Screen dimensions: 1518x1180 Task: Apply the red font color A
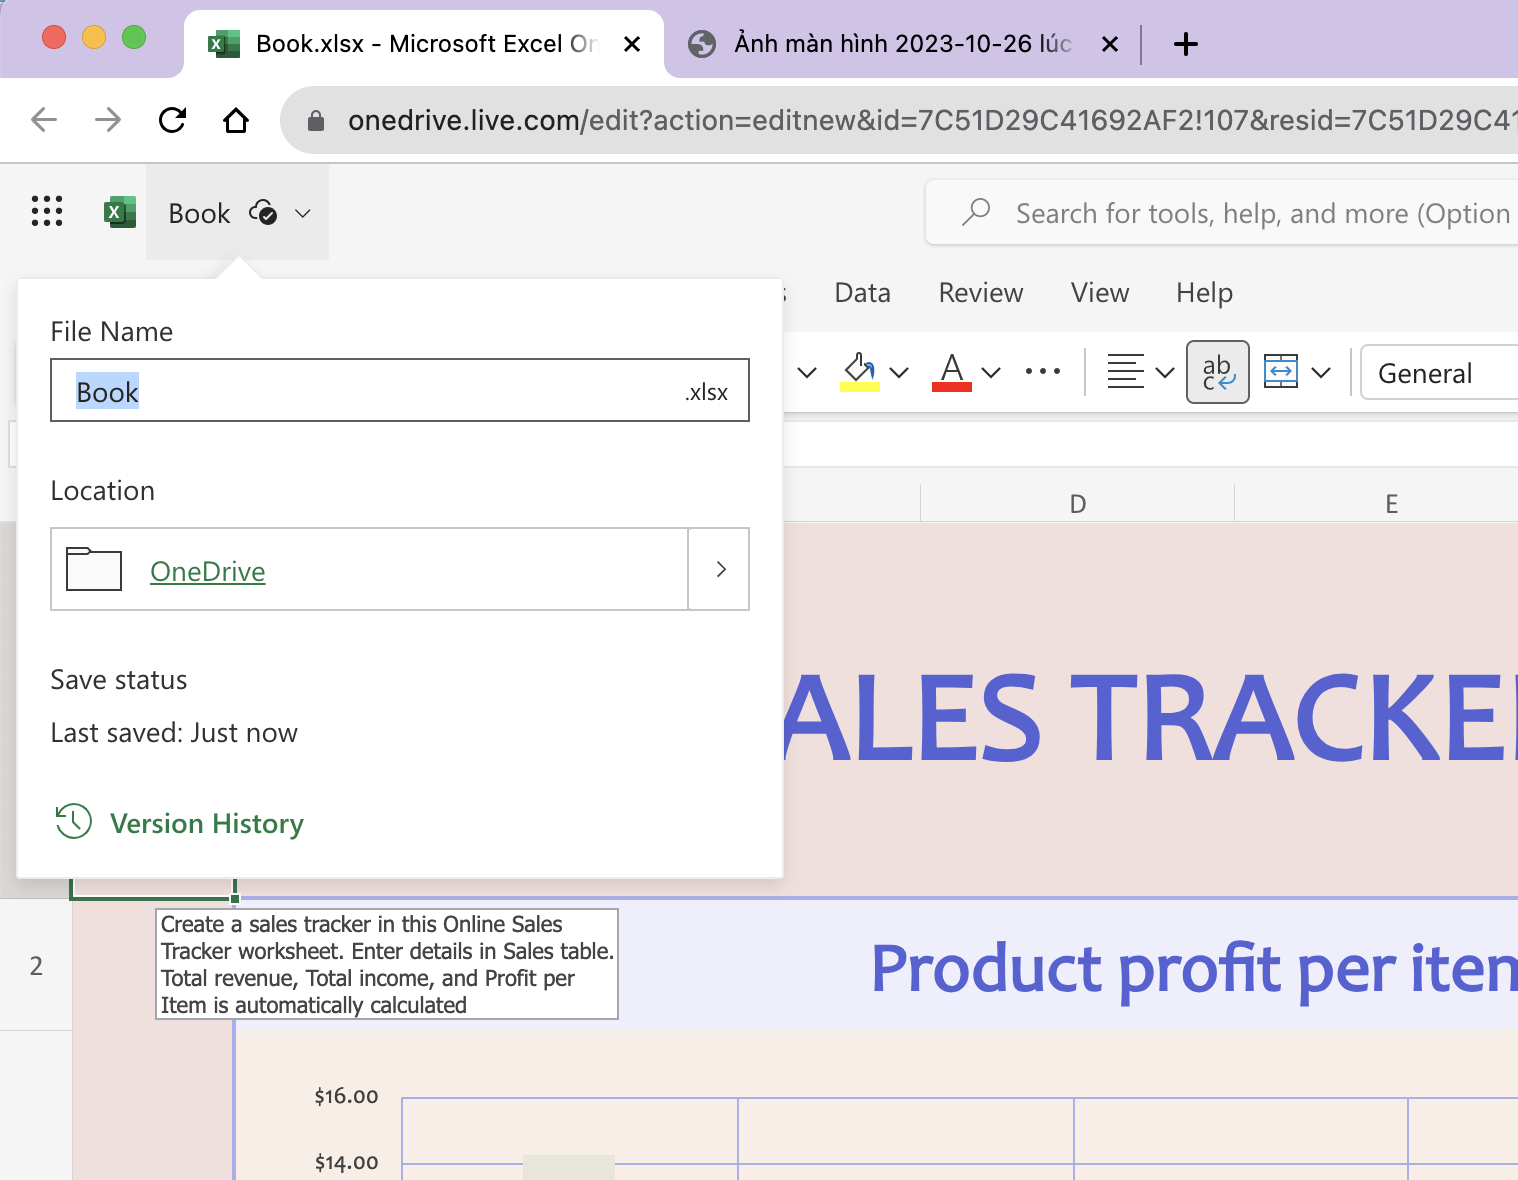click(952, 372)
